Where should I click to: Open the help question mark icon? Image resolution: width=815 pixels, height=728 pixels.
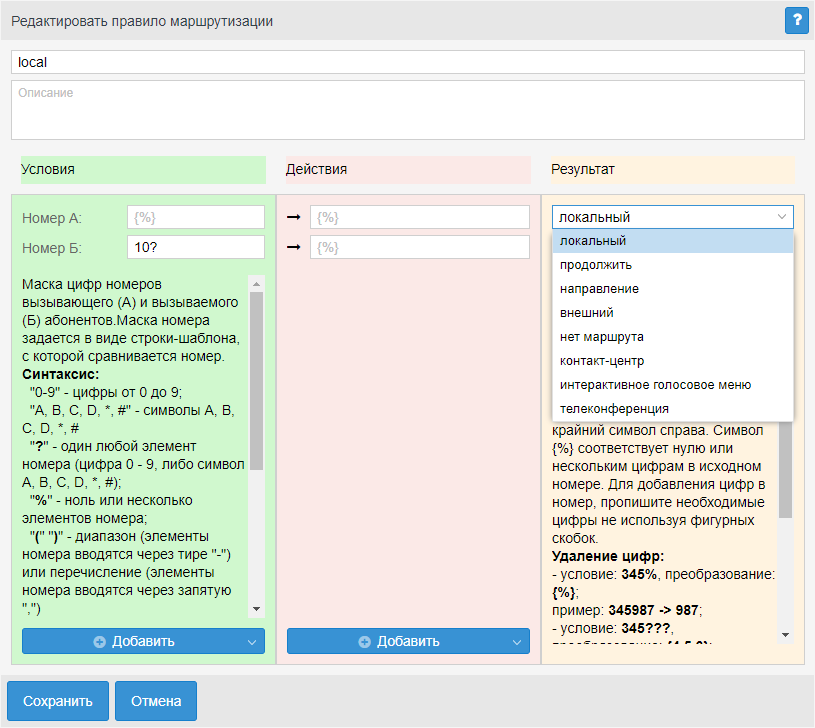pyautogui.click(x=796, y=21)
